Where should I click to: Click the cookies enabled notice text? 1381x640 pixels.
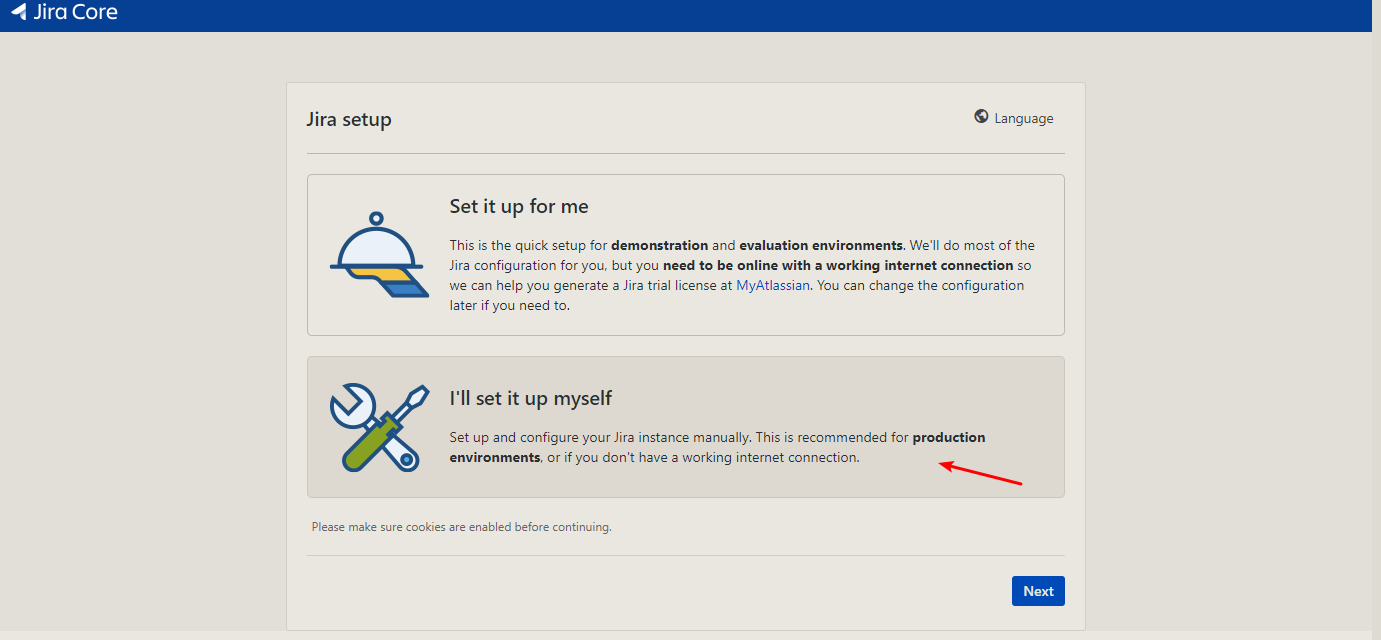(461, 527)
